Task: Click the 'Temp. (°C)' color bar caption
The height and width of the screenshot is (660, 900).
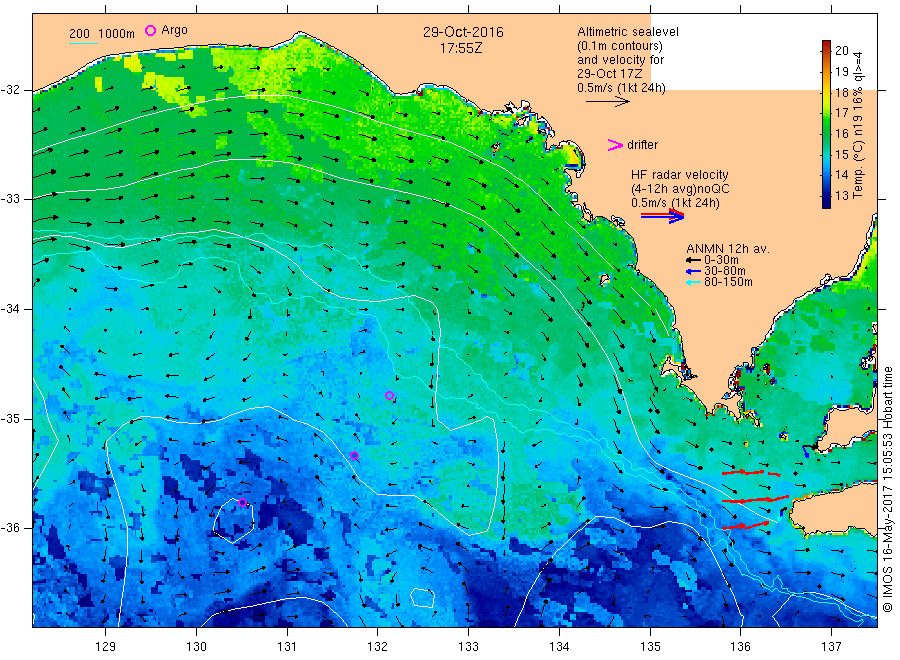Action: coord(858,169)
